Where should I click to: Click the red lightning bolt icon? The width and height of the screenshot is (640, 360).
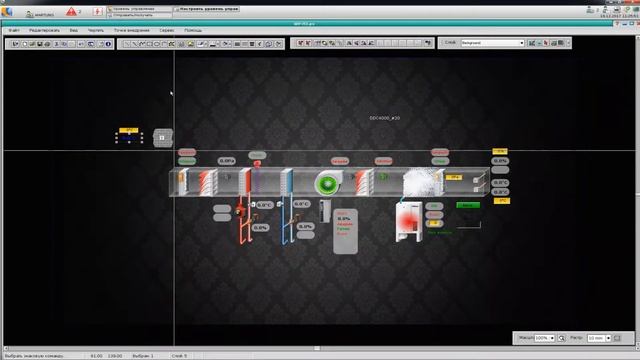(x=98, y=11)
